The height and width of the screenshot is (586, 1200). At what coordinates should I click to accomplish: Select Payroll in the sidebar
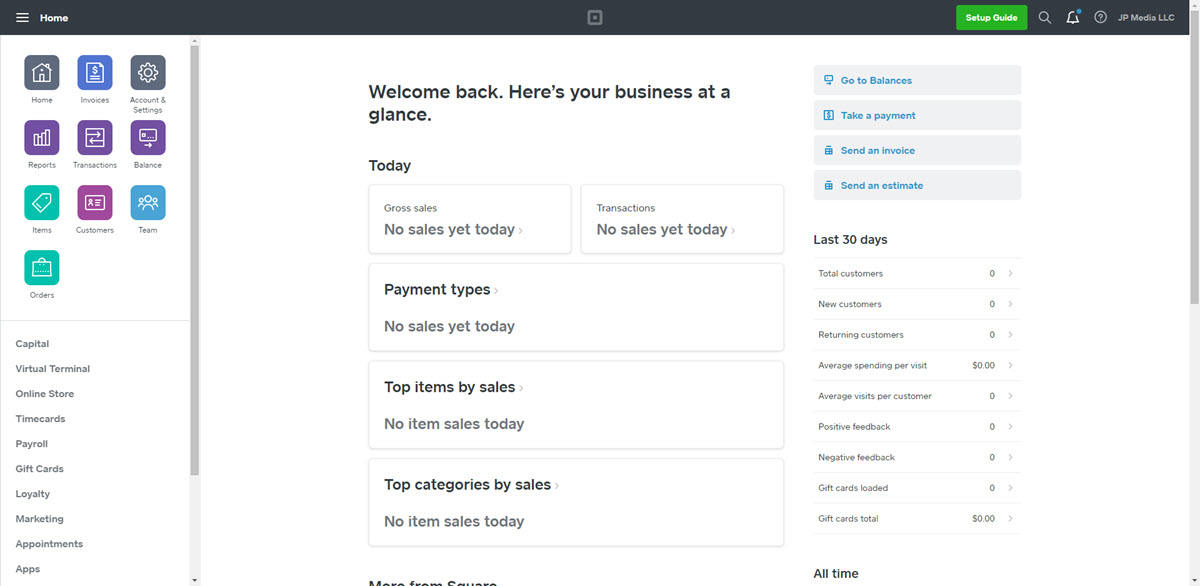click(32, 444)
